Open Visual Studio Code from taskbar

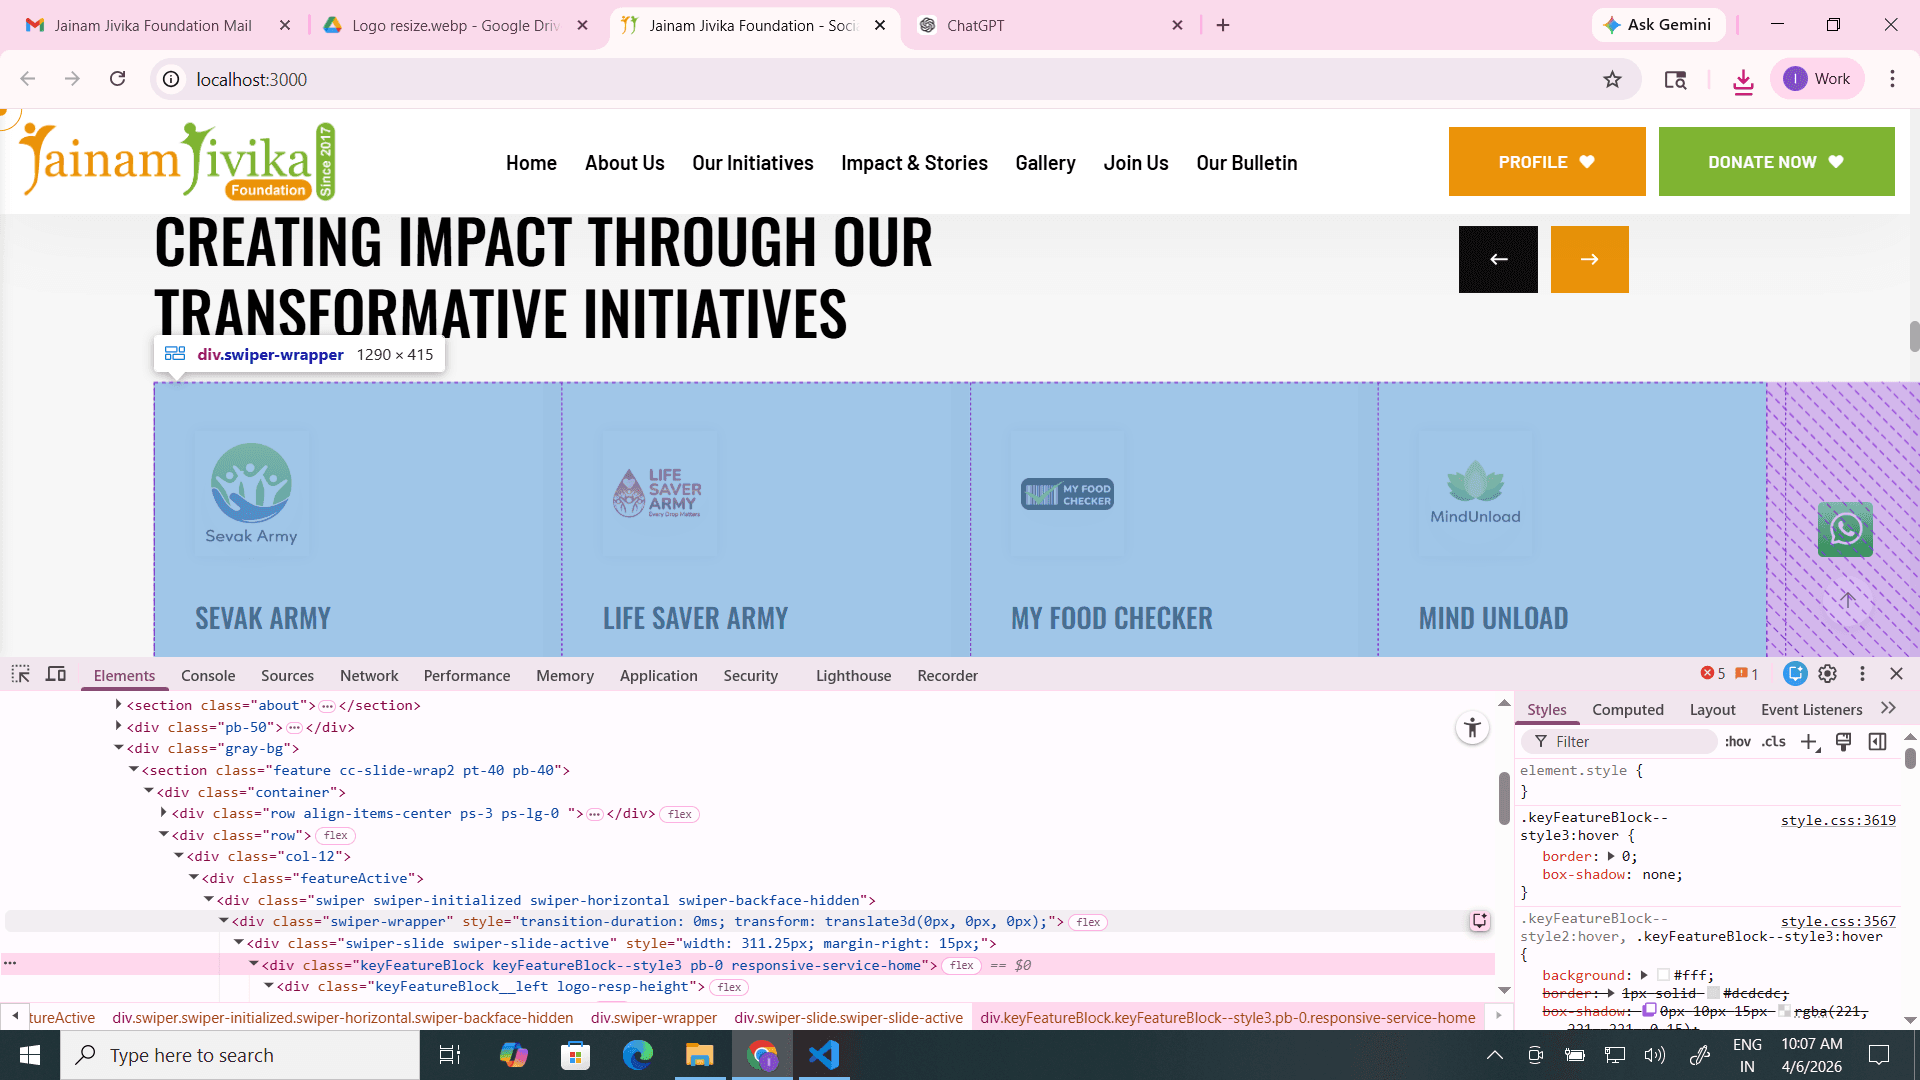[x=824, y=1055]
